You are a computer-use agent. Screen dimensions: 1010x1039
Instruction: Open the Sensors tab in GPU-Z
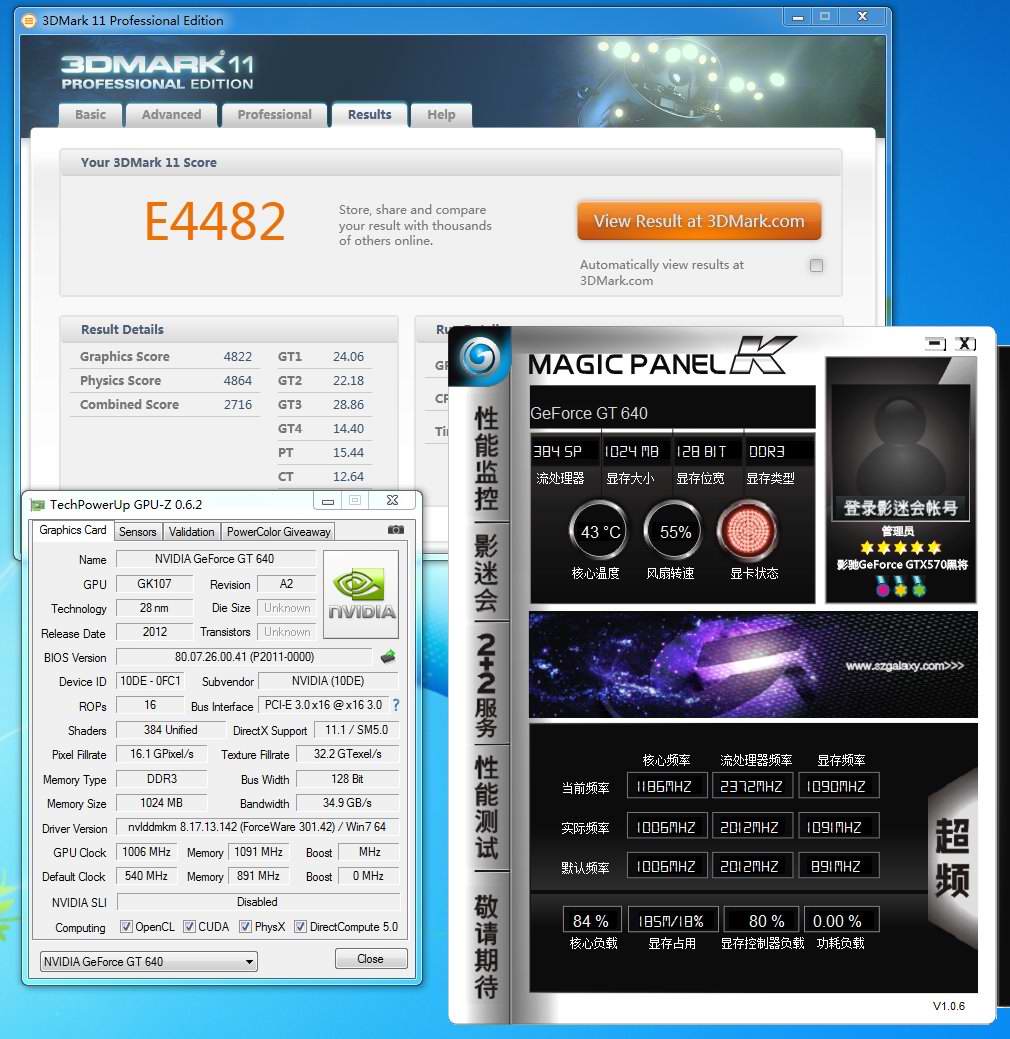(x=138, y=531)
